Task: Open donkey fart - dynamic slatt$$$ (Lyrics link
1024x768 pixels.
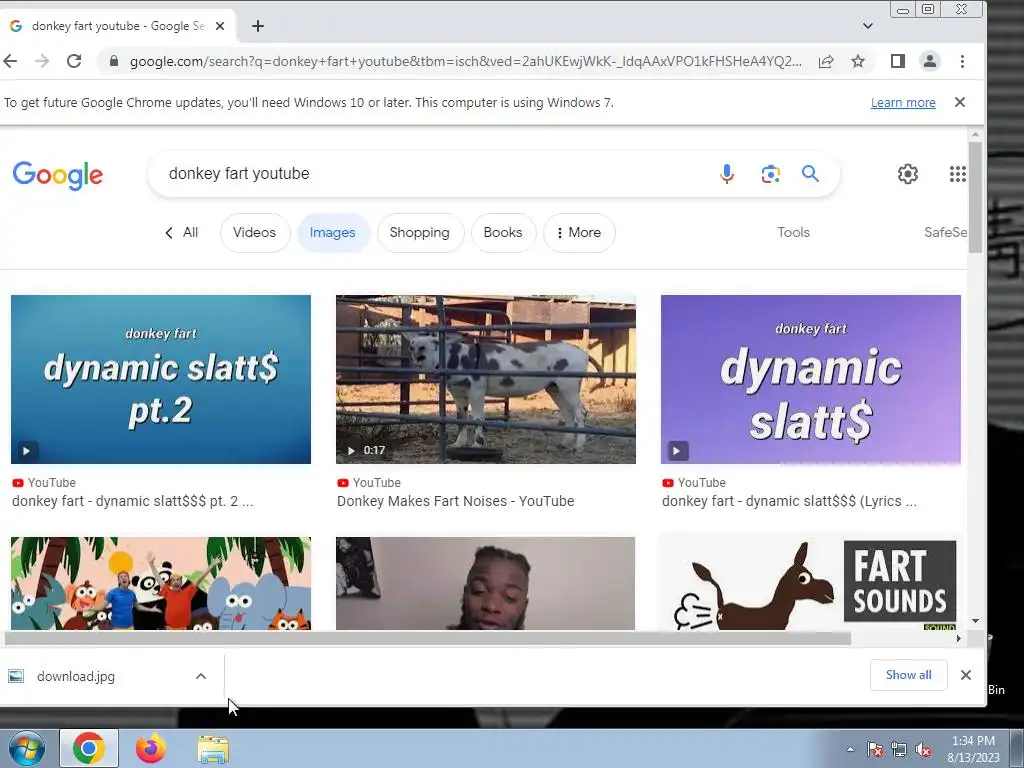Action: [789, 501]
